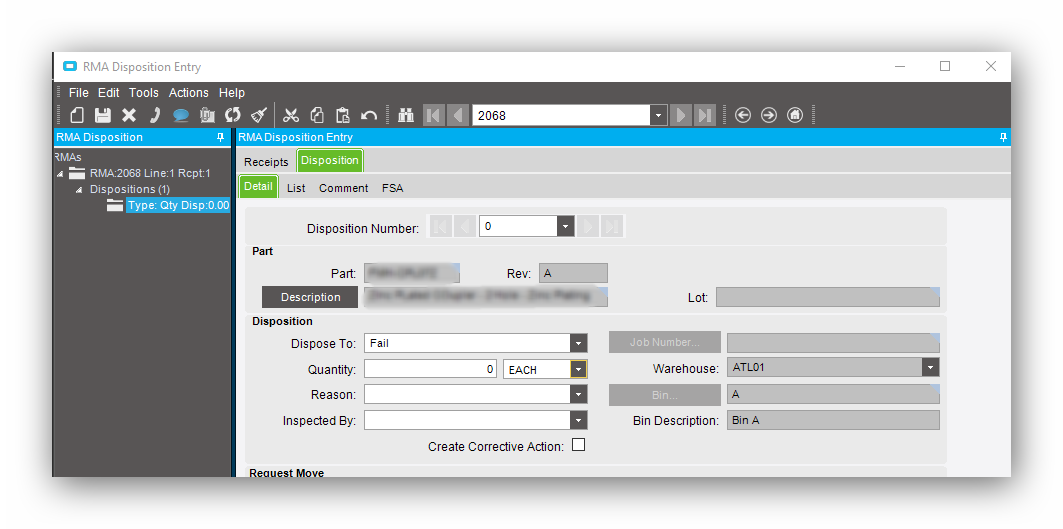Select the Detail sub-tab

[258, 187]
